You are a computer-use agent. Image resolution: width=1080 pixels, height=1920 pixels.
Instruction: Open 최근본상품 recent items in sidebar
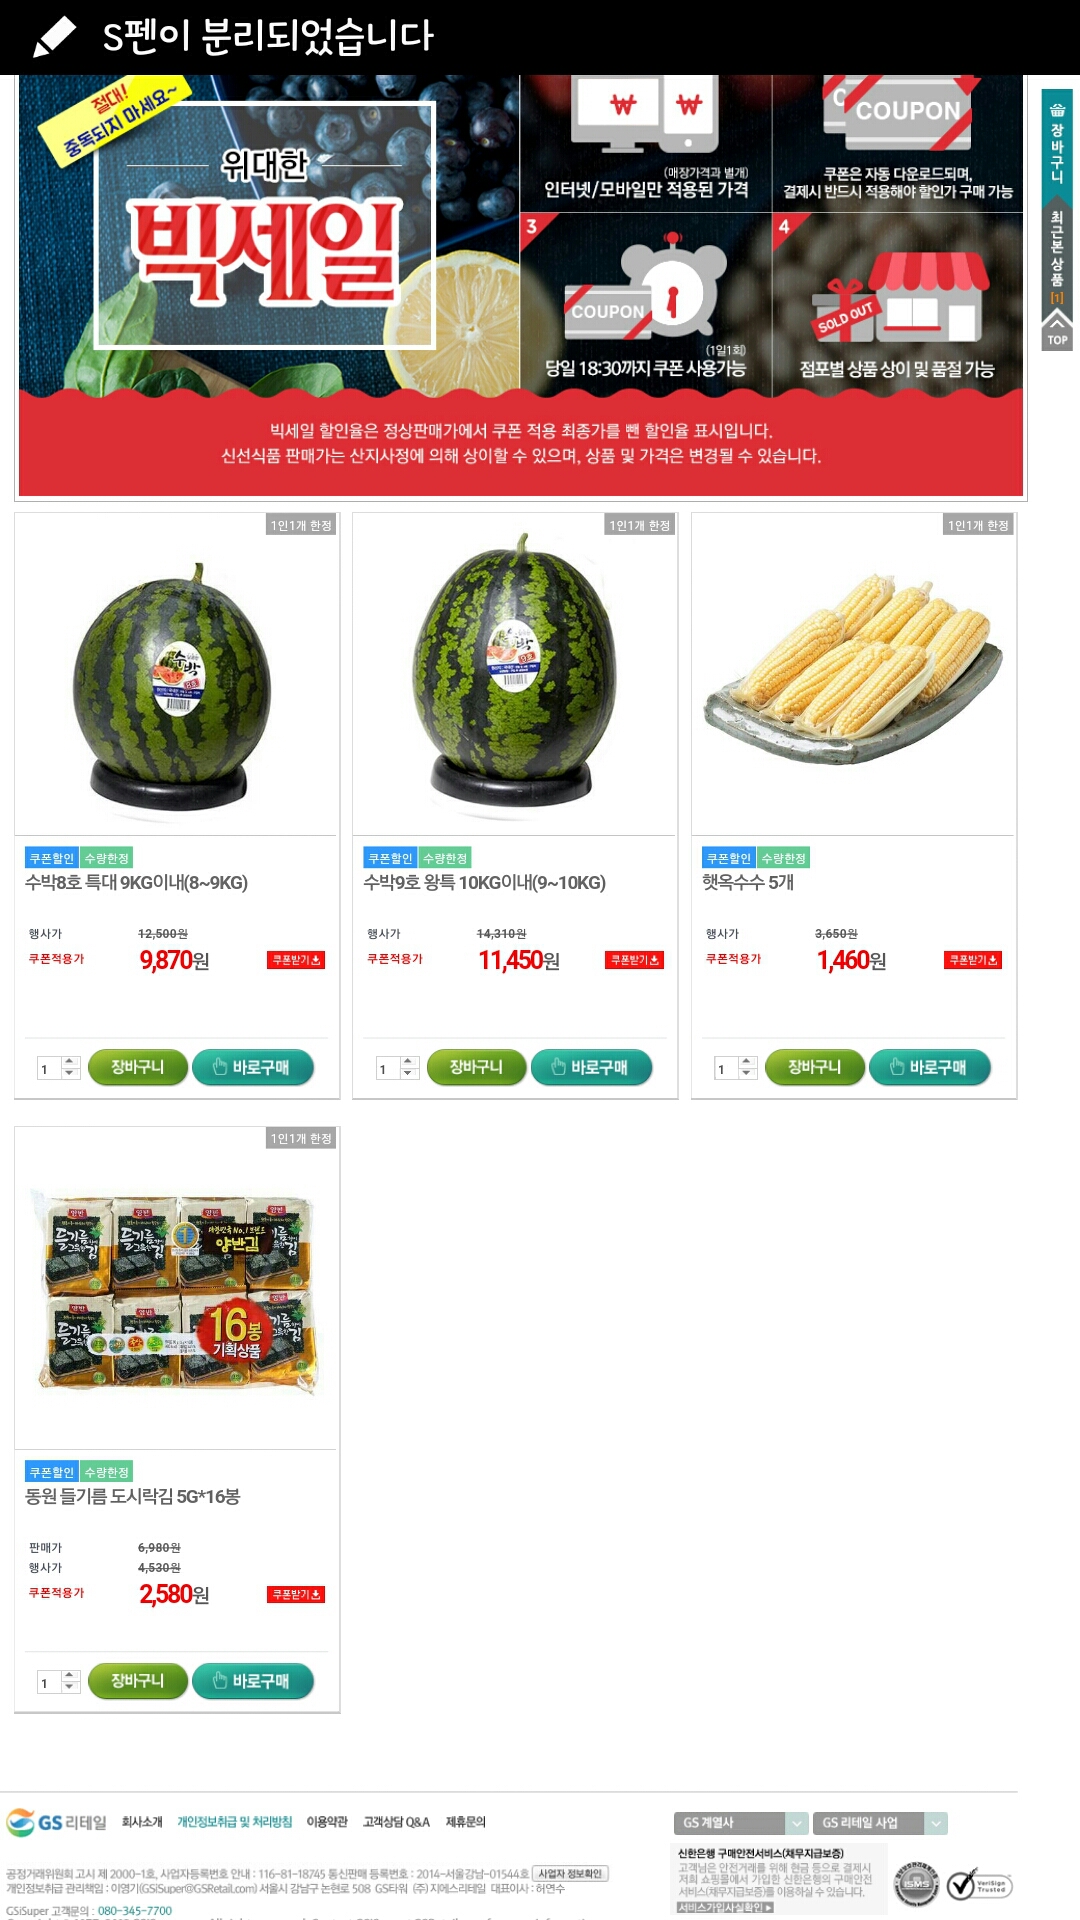1057,256
